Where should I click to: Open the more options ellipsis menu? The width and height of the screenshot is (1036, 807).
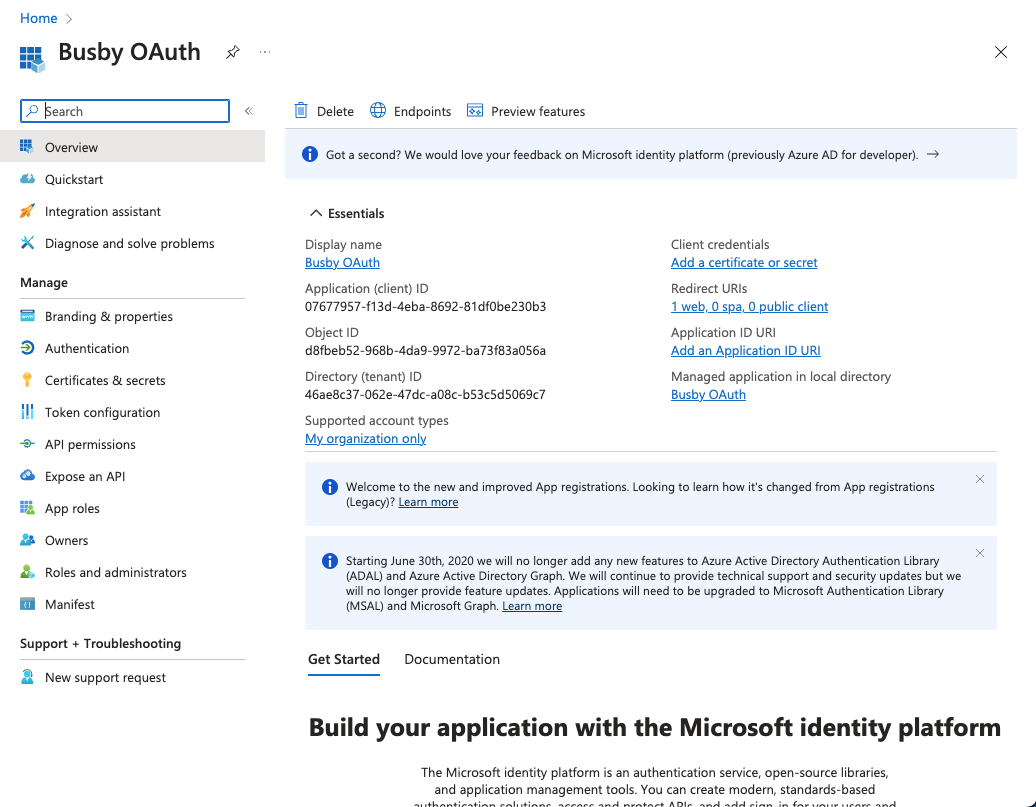pos(265,52)
